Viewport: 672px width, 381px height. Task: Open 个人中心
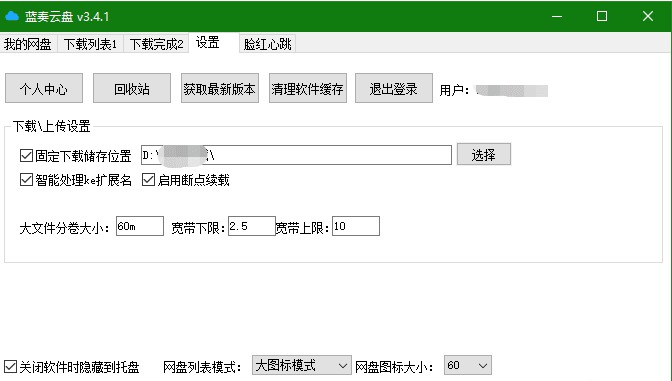point(44,88)
